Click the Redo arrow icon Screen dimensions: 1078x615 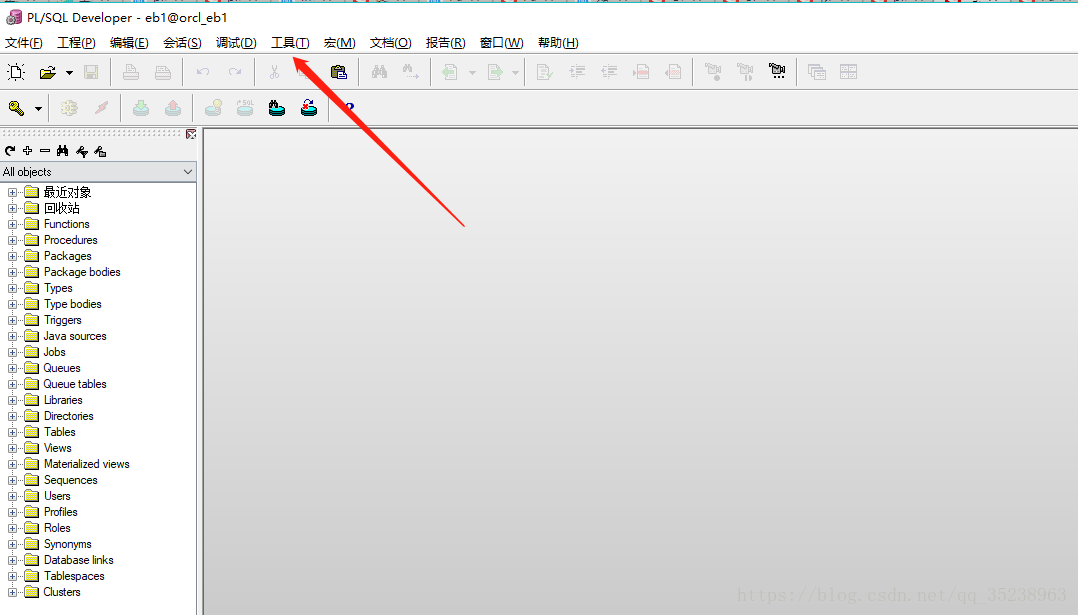pyautogui.click(x=235, y=72)
